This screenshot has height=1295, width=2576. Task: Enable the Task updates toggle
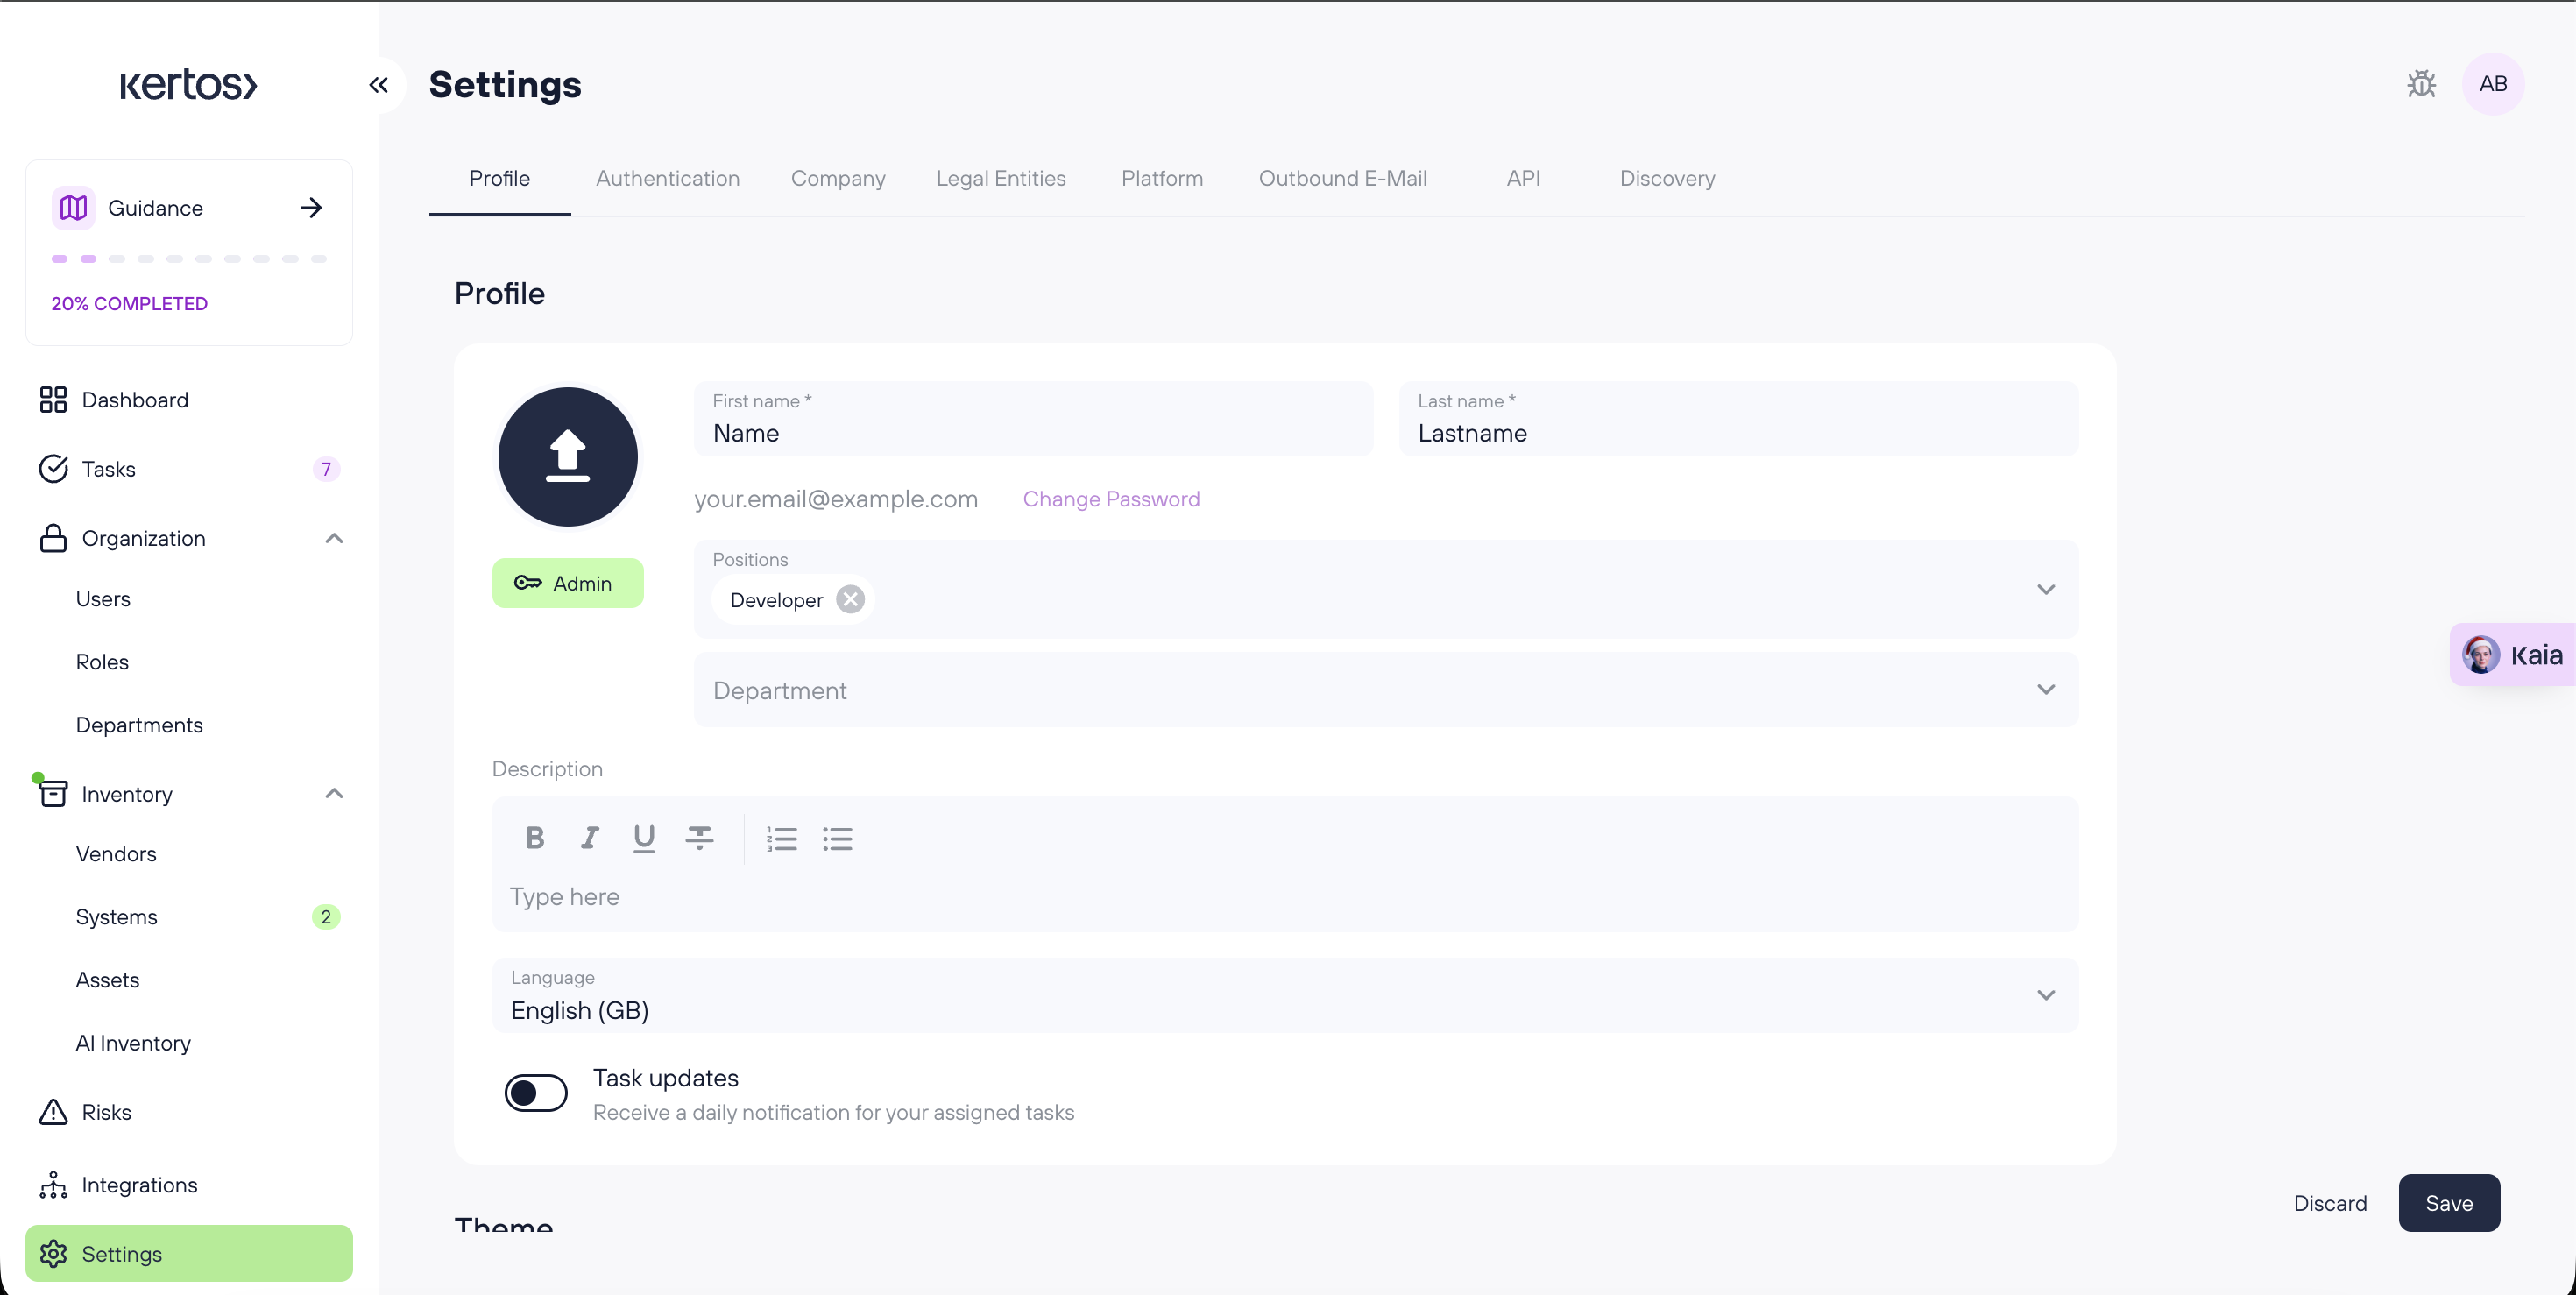536,1093
